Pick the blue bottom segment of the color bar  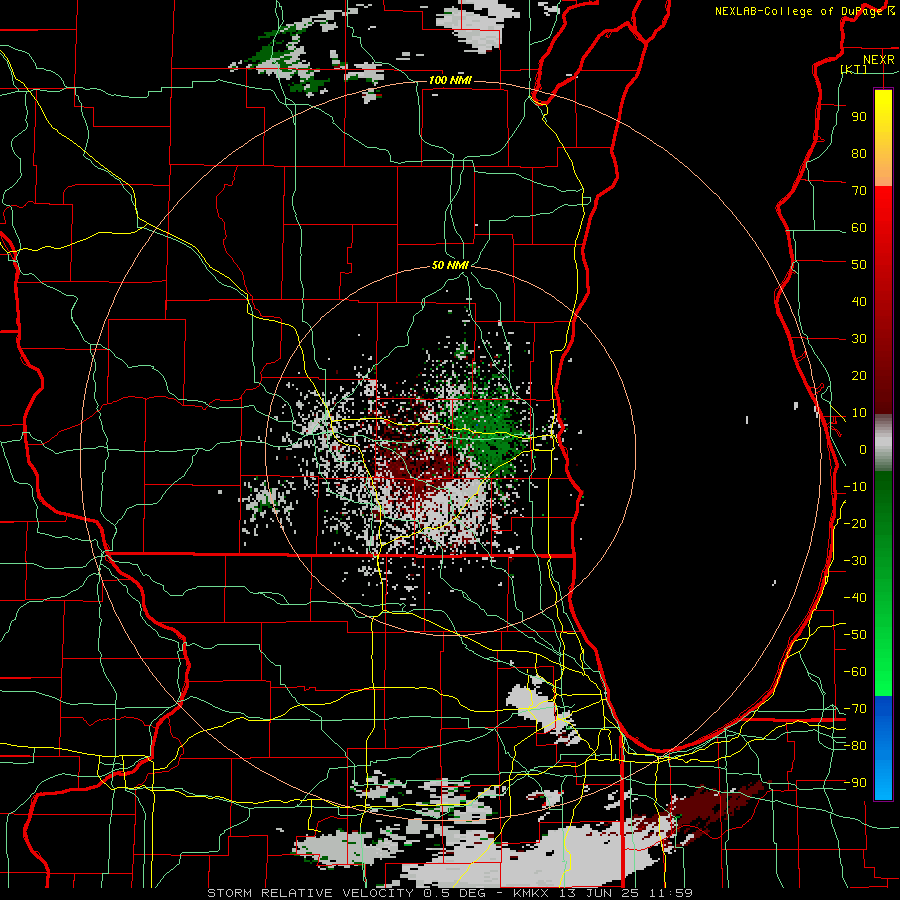click(x=883, y=748)
